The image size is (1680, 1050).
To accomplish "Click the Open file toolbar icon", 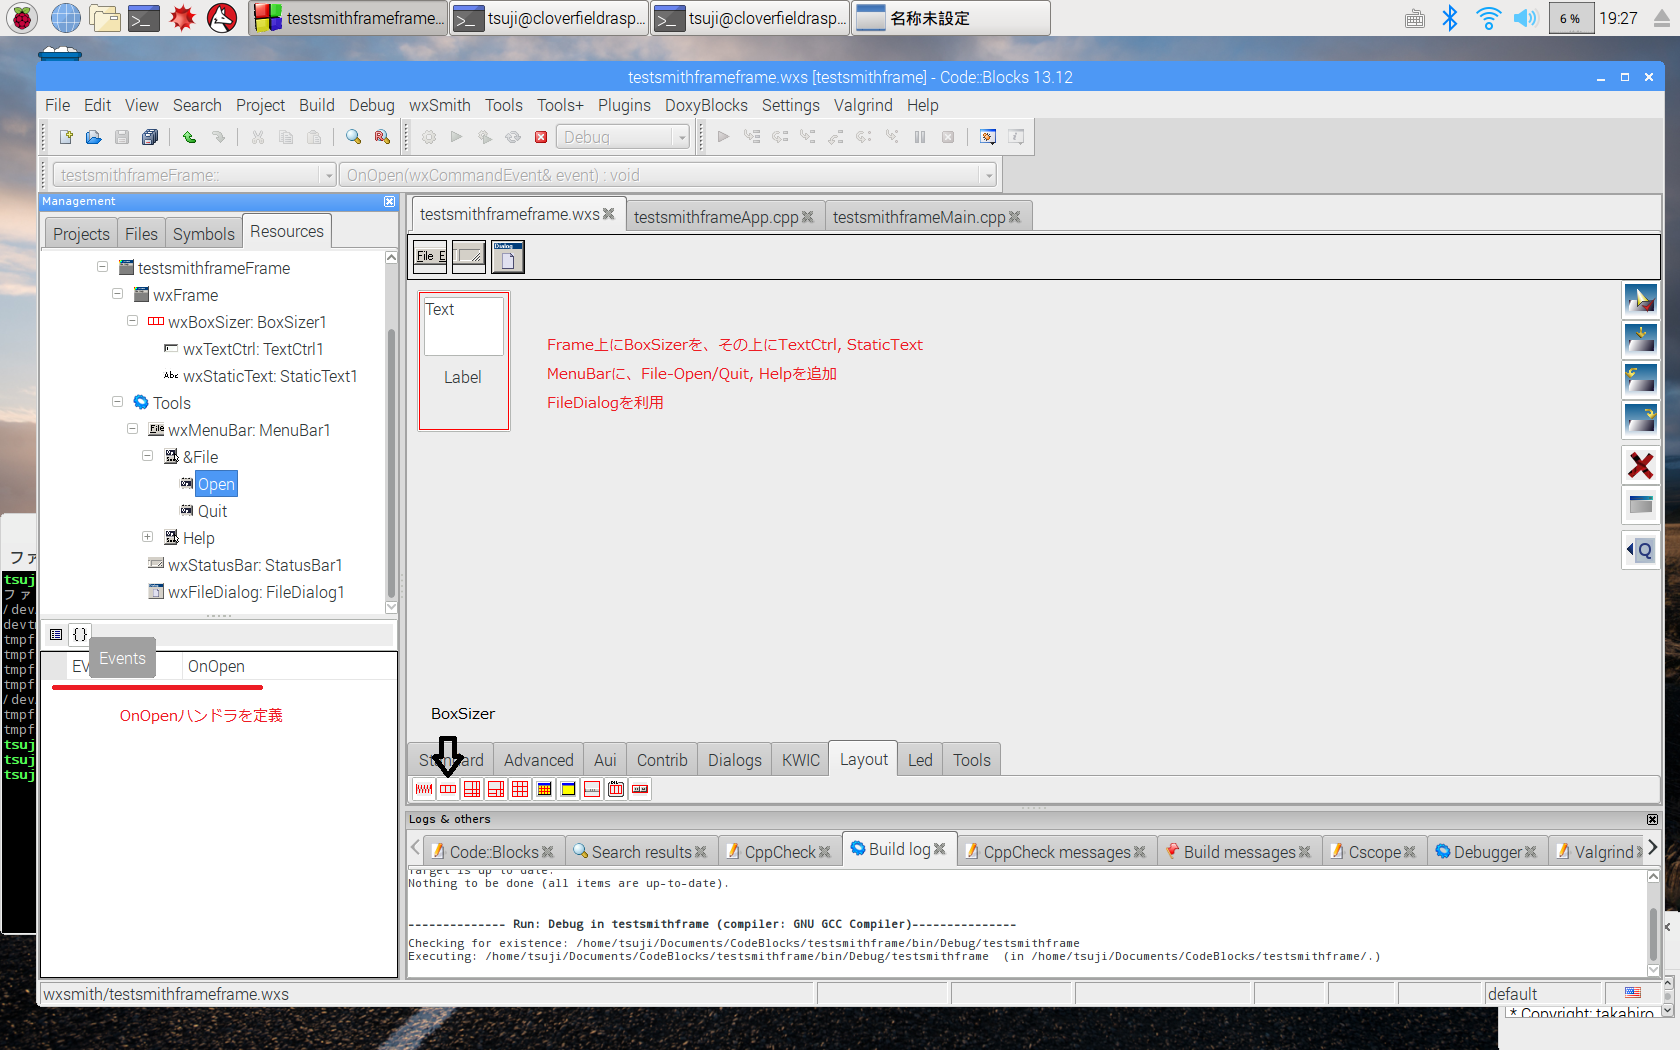I will pos(93,137).
